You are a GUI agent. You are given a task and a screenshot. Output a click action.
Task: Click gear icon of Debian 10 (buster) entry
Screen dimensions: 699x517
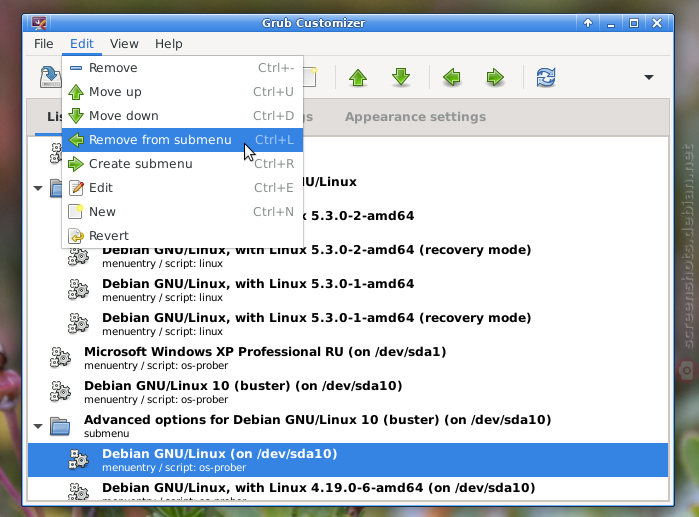[x=60, y=392]
